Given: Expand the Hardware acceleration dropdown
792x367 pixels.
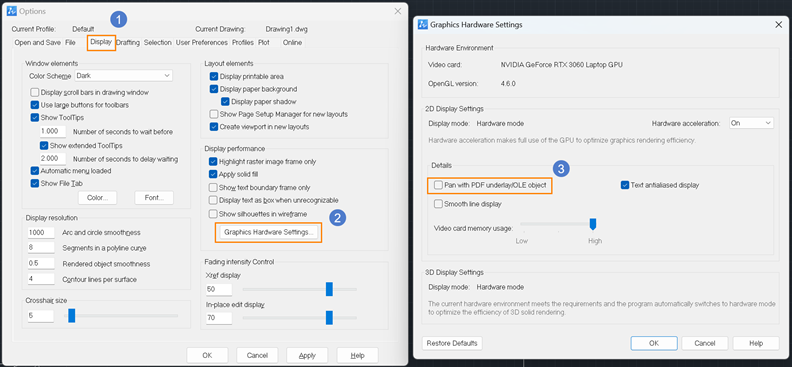Looking at the screenshot, I should pyautogui.click(x=751, y=123).
